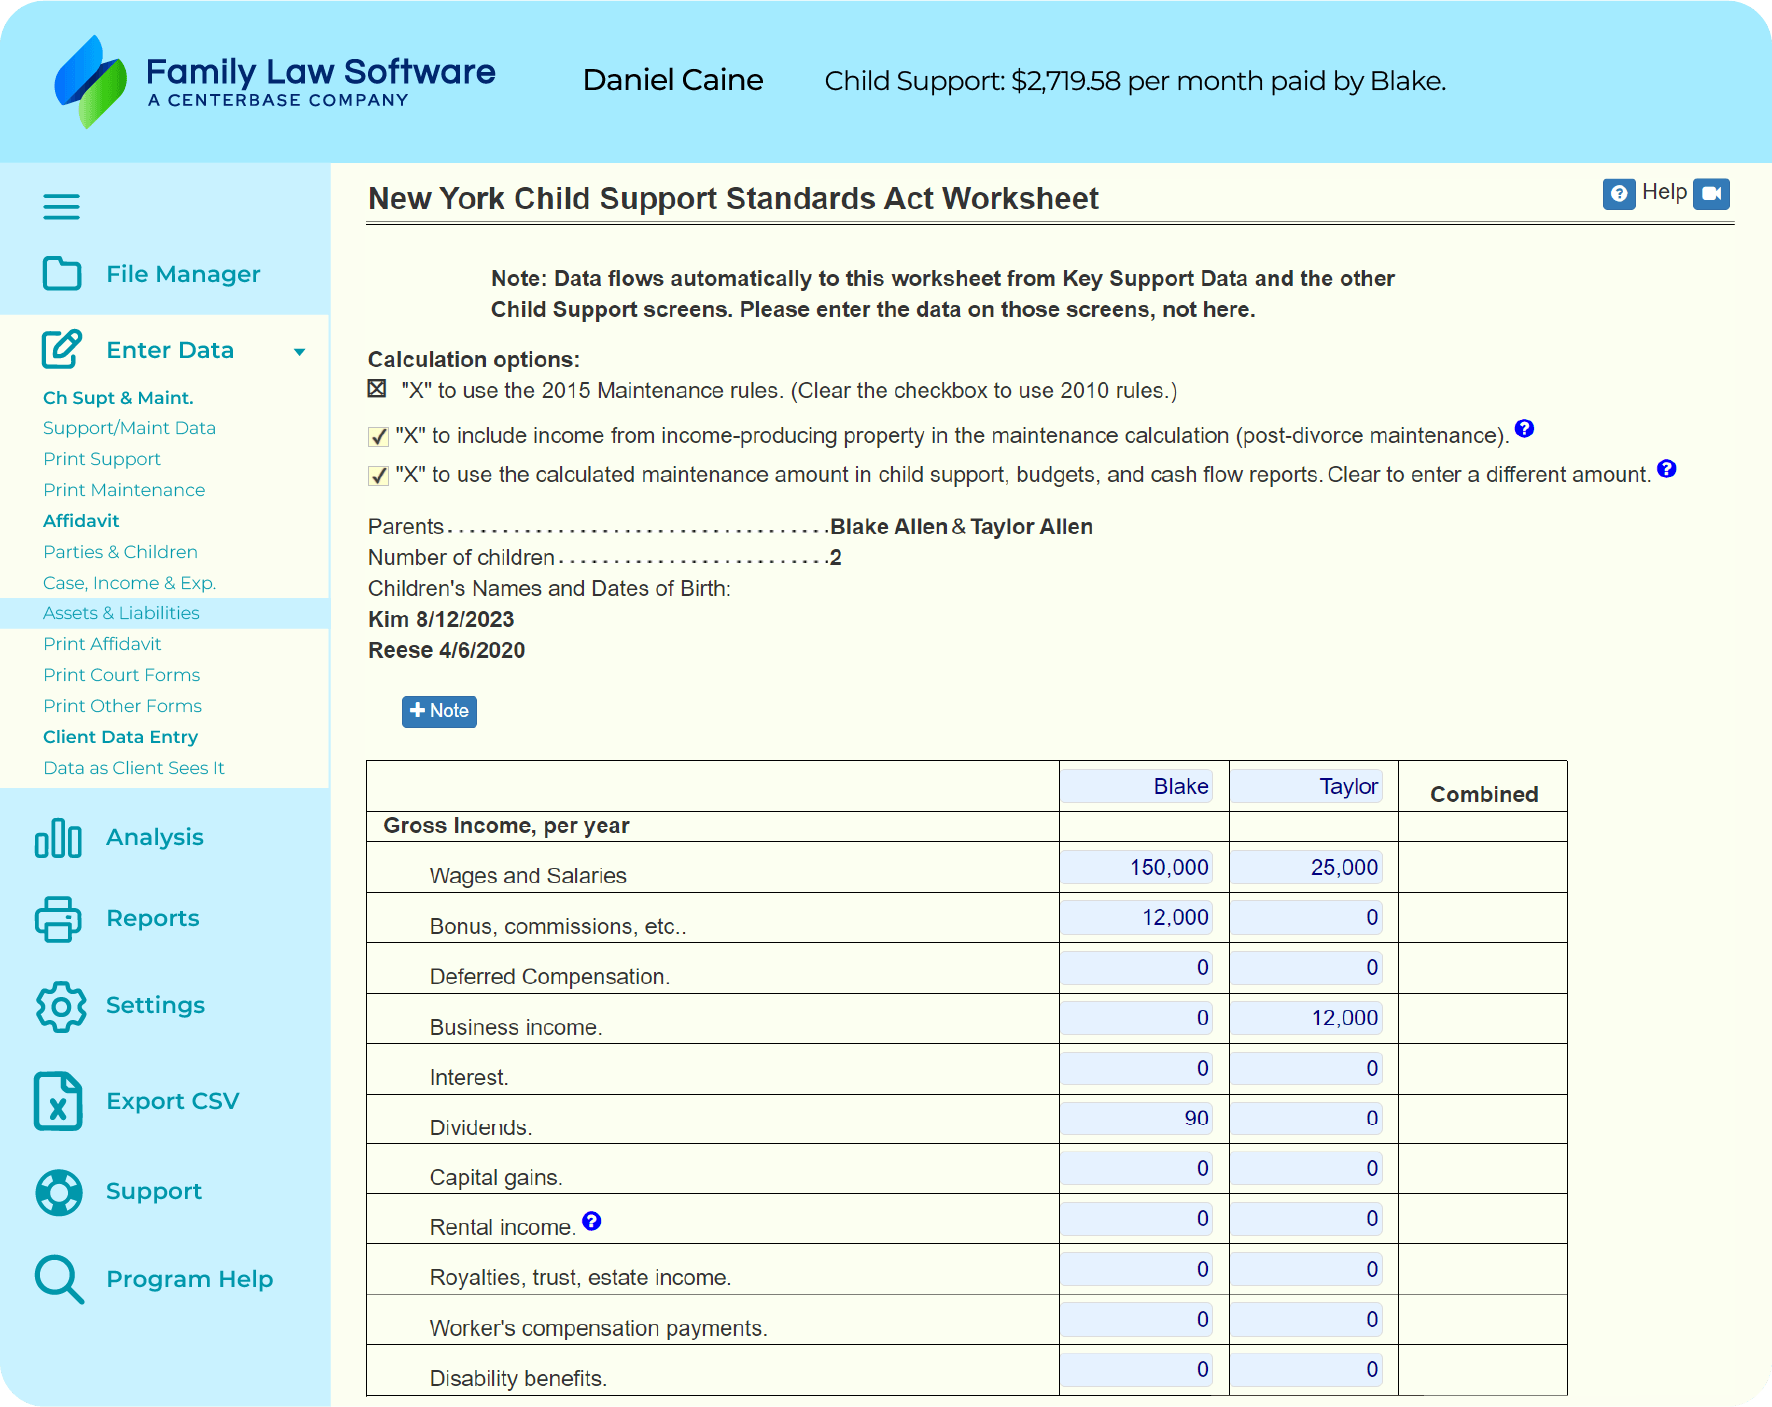Open Settings gear icon
Screen dimensions: 1772x1407
coord(60,1006)
